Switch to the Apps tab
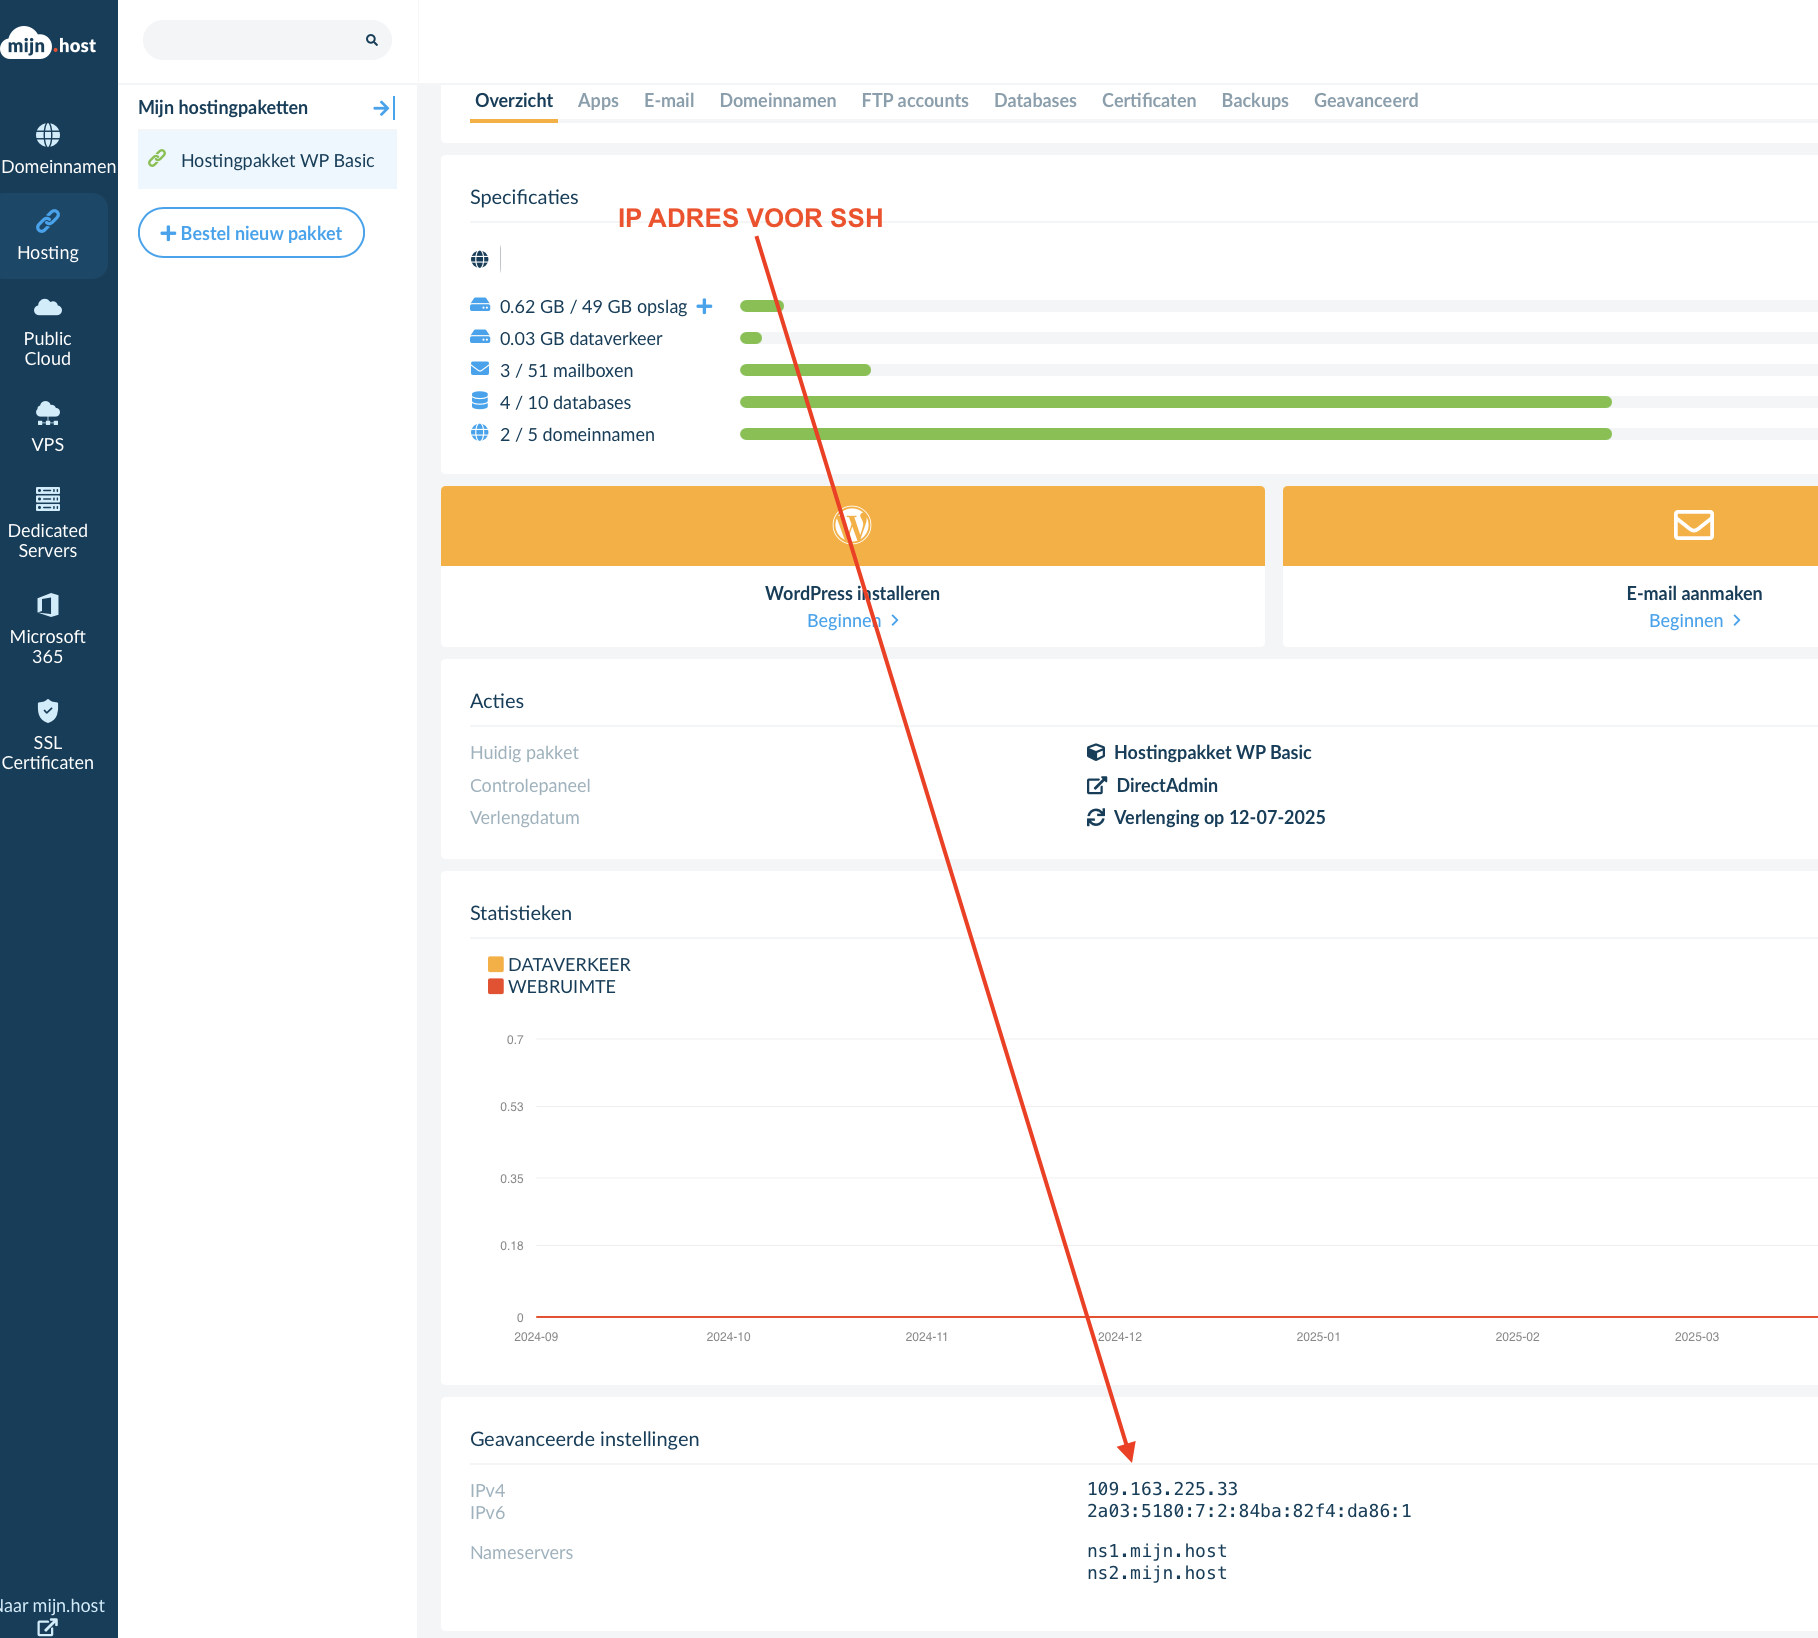 [x=598, y=100]
